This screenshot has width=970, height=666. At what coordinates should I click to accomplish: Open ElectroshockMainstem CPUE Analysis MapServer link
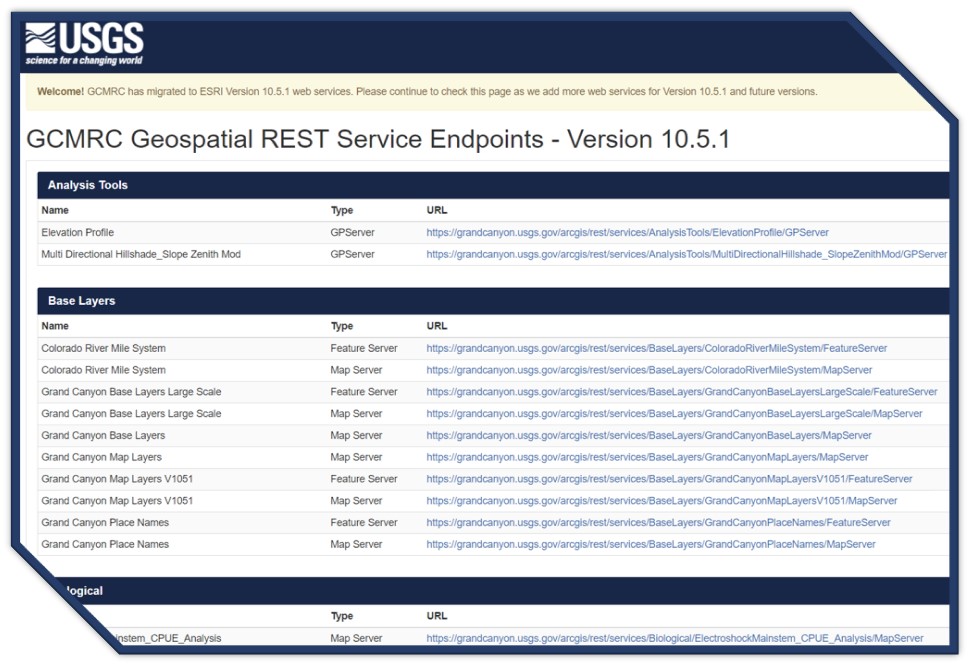[x=674, y=638]
